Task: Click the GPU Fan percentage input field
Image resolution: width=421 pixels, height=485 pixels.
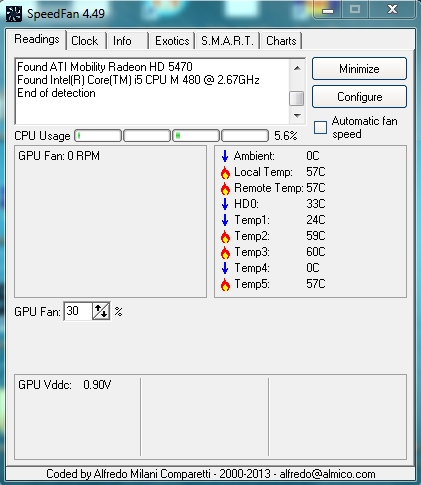Action: coord(78,311)
